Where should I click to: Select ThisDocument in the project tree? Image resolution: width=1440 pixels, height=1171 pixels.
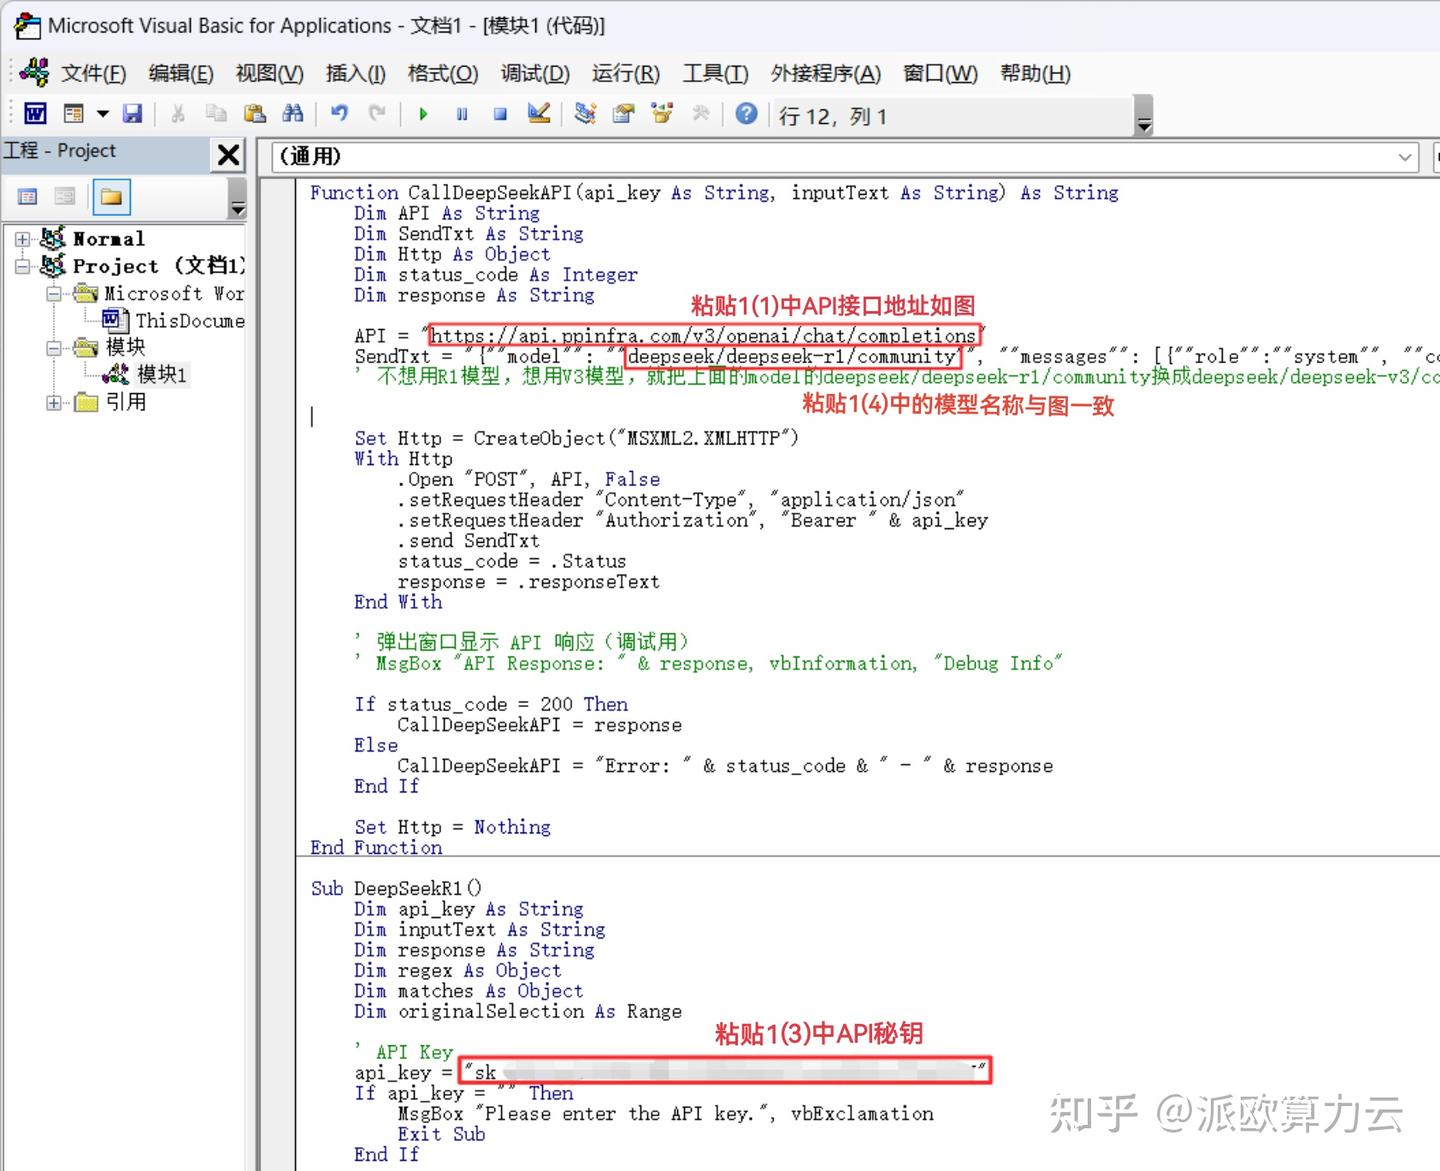click(190, 321)
